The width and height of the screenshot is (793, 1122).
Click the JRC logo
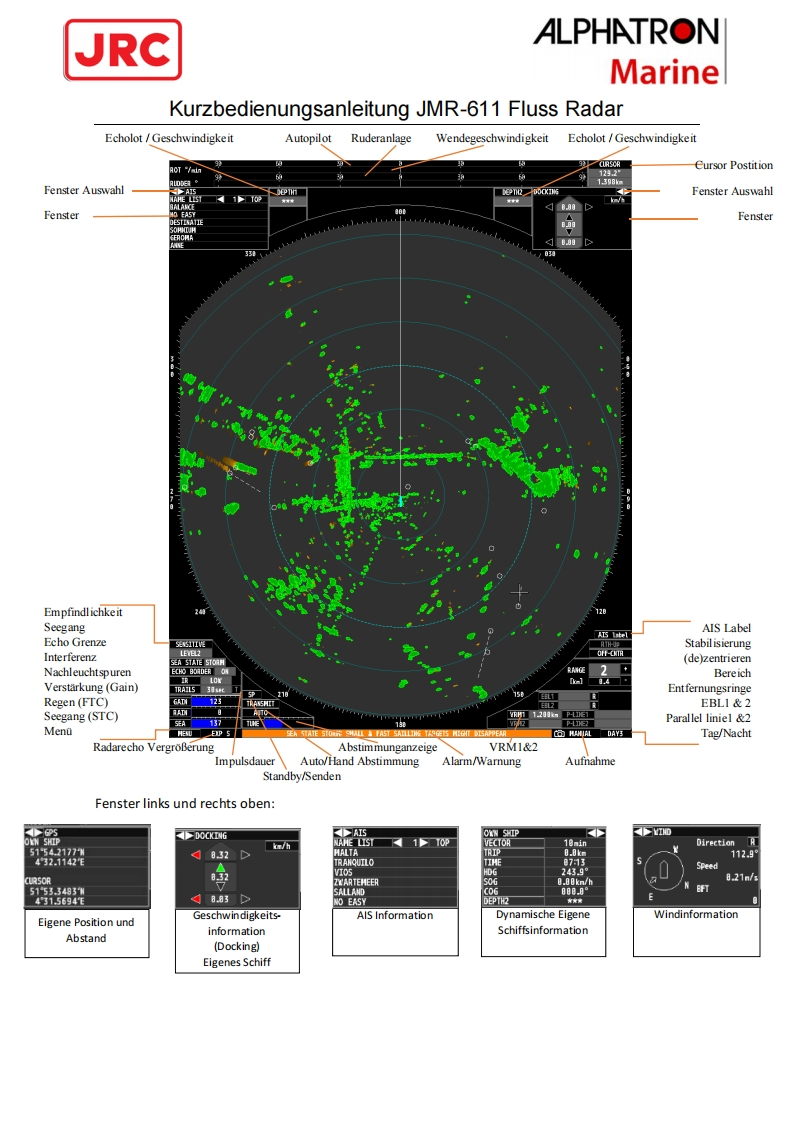tap(123, 50)
